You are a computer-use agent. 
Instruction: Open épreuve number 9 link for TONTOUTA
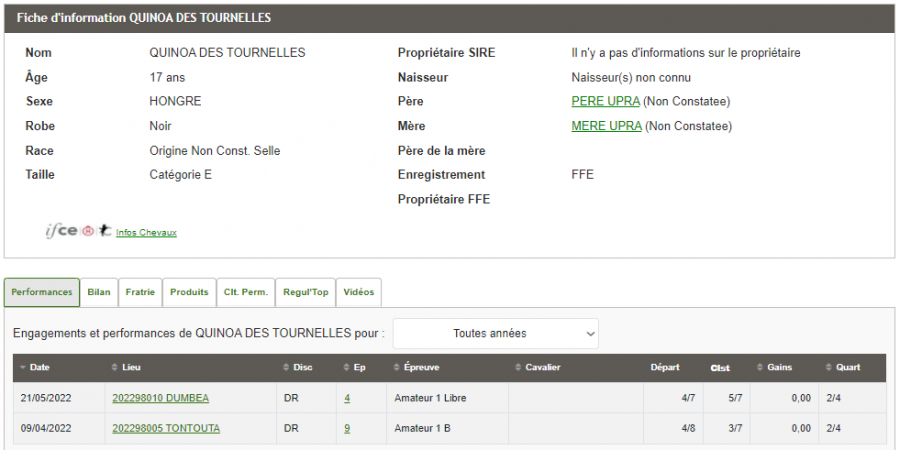[347, 428]
